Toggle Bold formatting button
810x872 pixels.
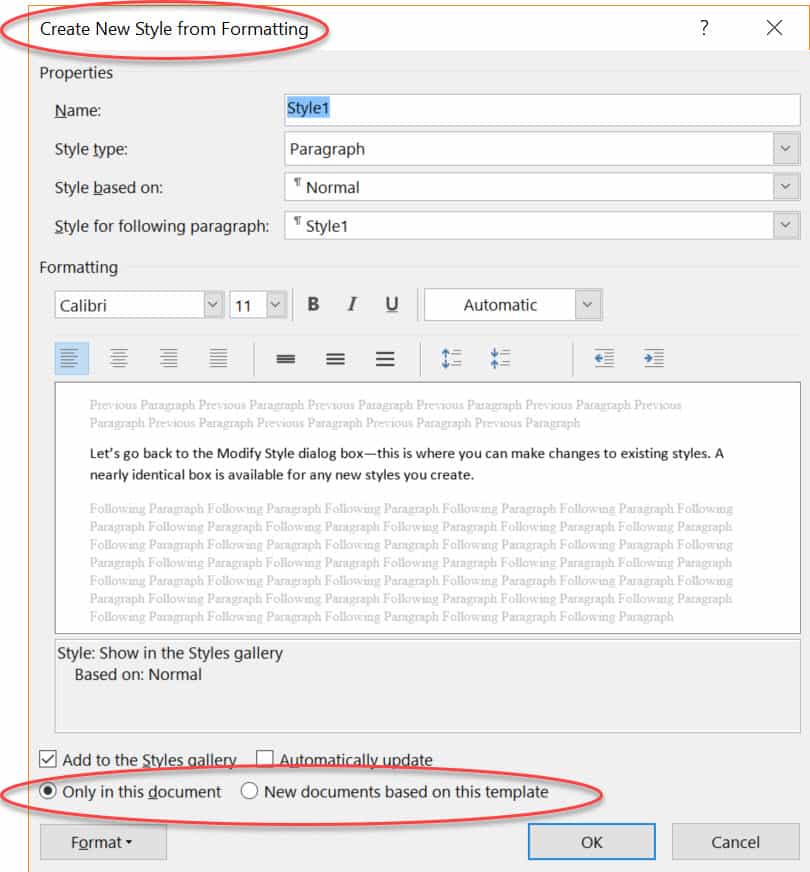(x=314, y=304)
